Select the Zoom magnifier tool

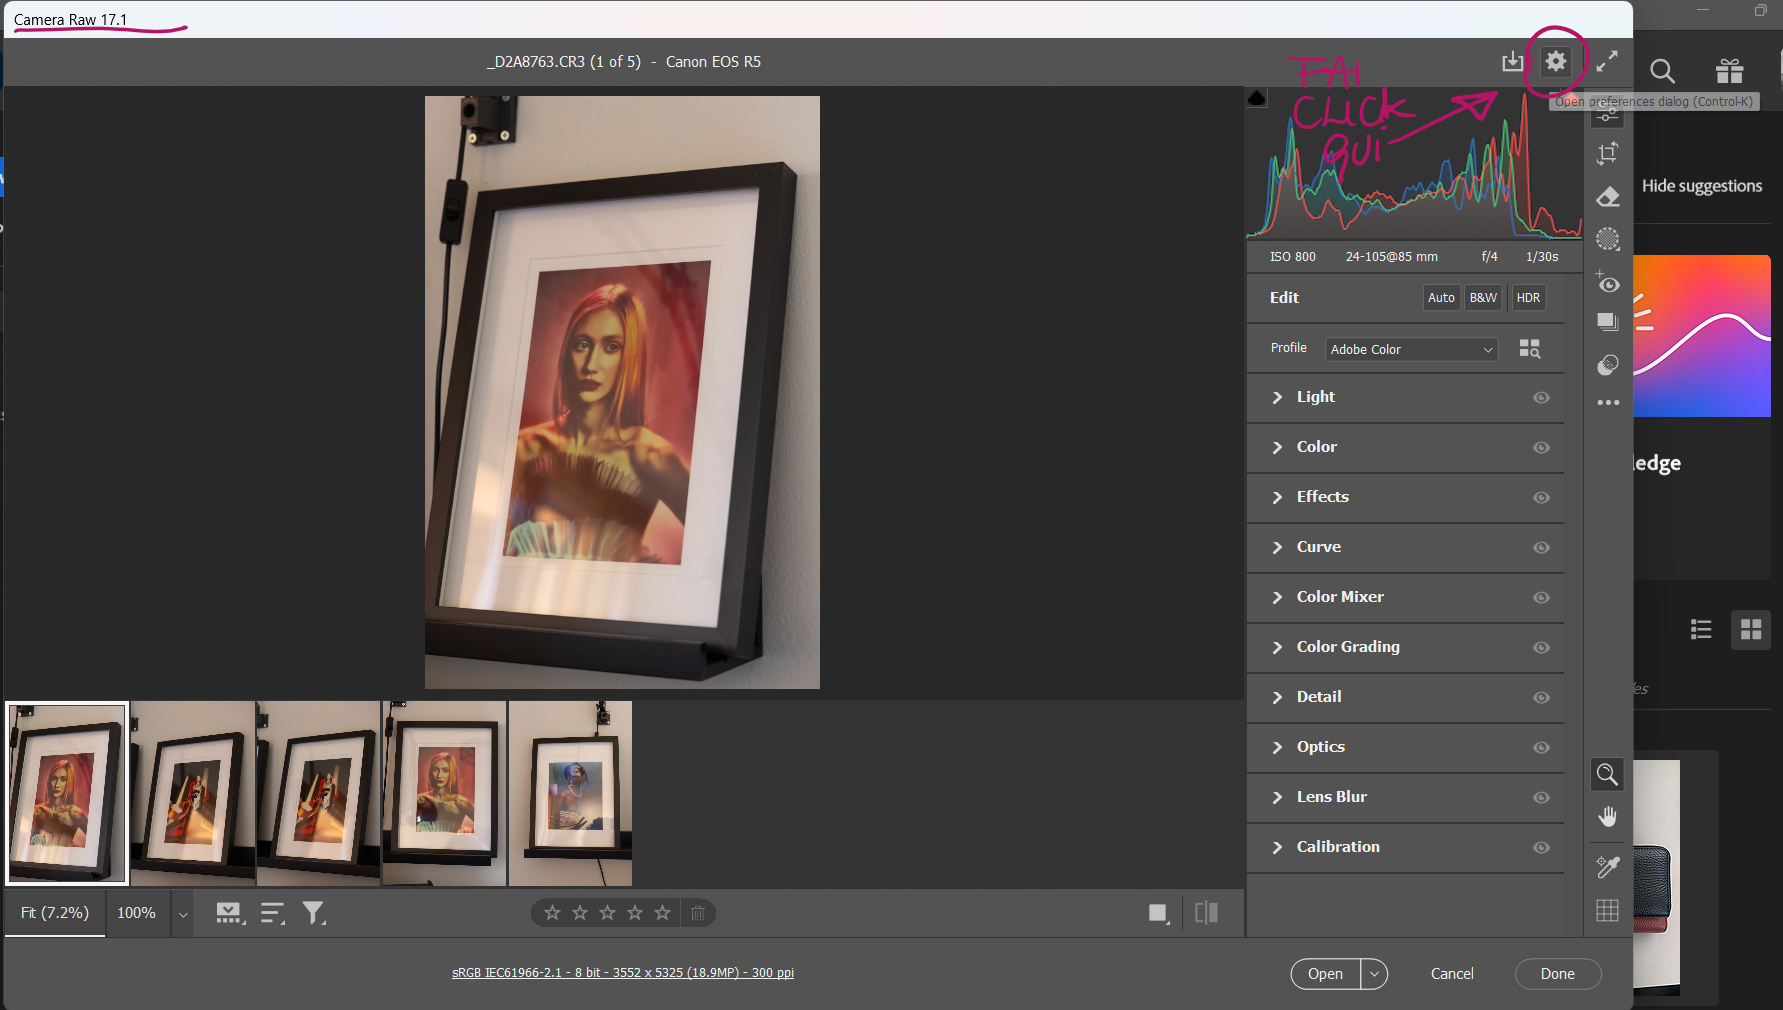(1607, 774)
